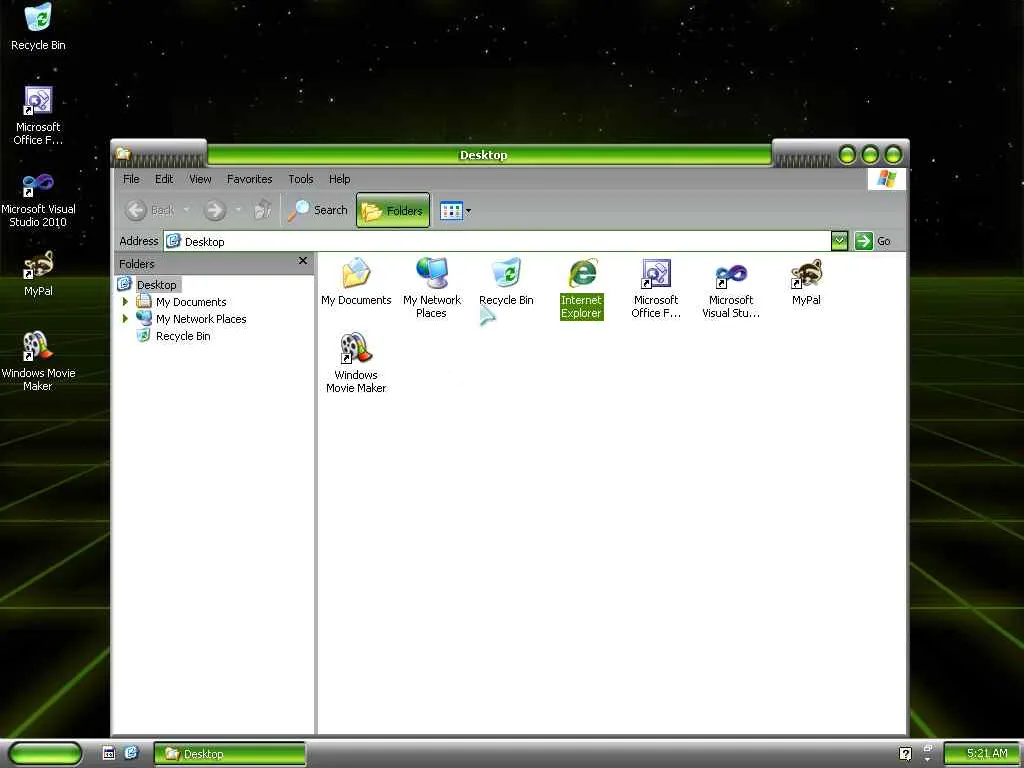Select Windows Movie Maker shortcut in Explorer window
Viewport: 1024px width, 768px height.
[356, 362]
